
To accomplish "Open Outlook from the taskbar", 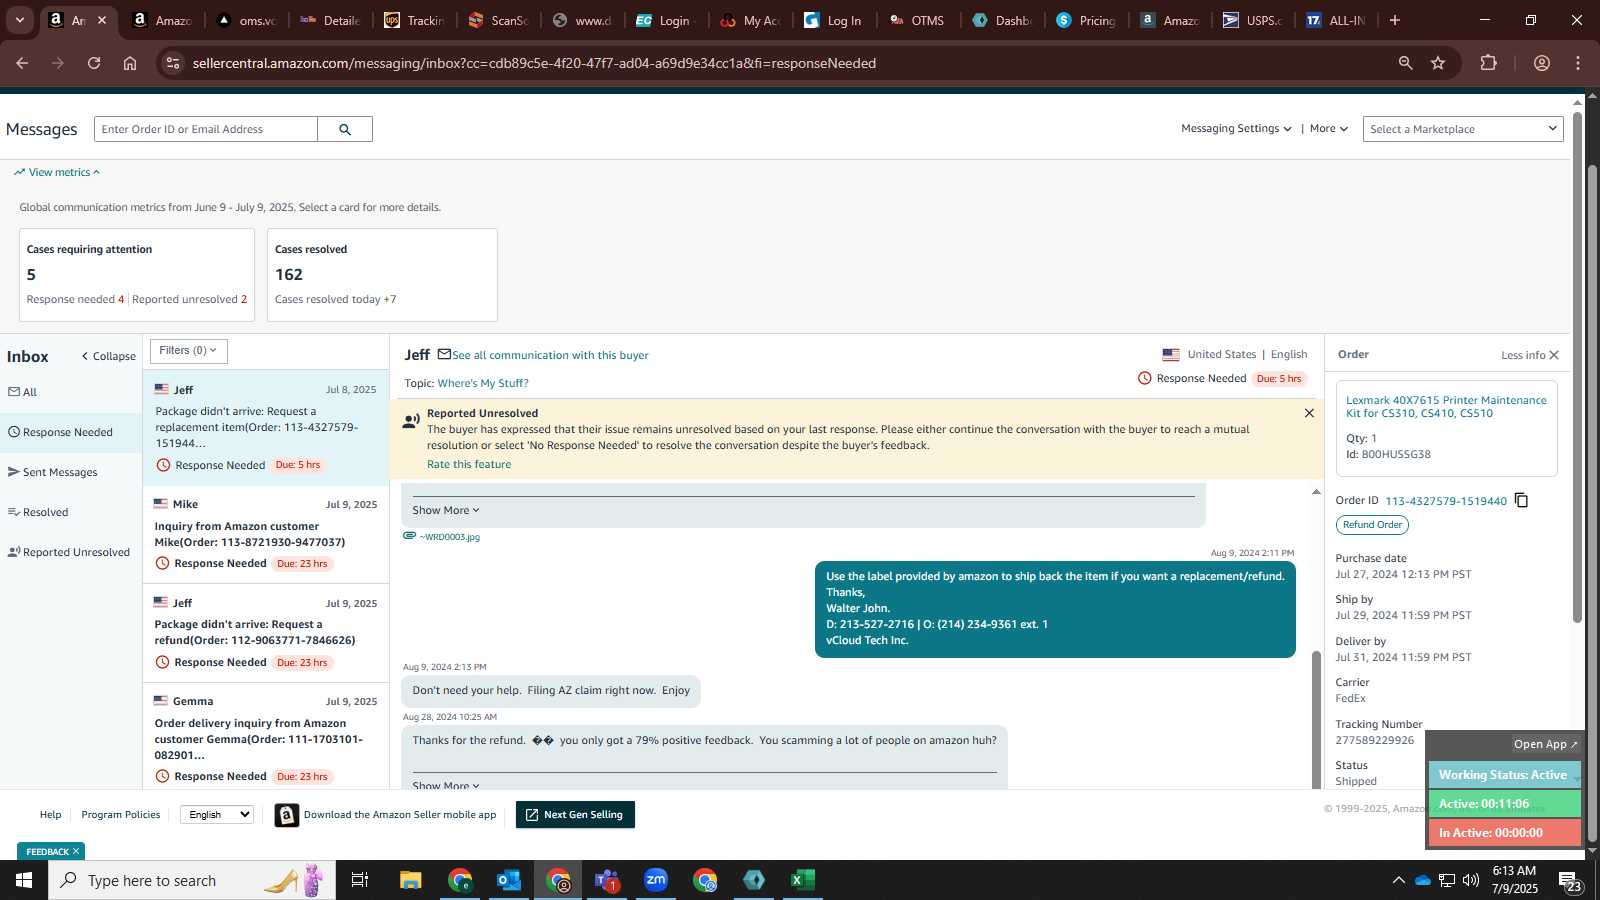I will click(509, 880).
